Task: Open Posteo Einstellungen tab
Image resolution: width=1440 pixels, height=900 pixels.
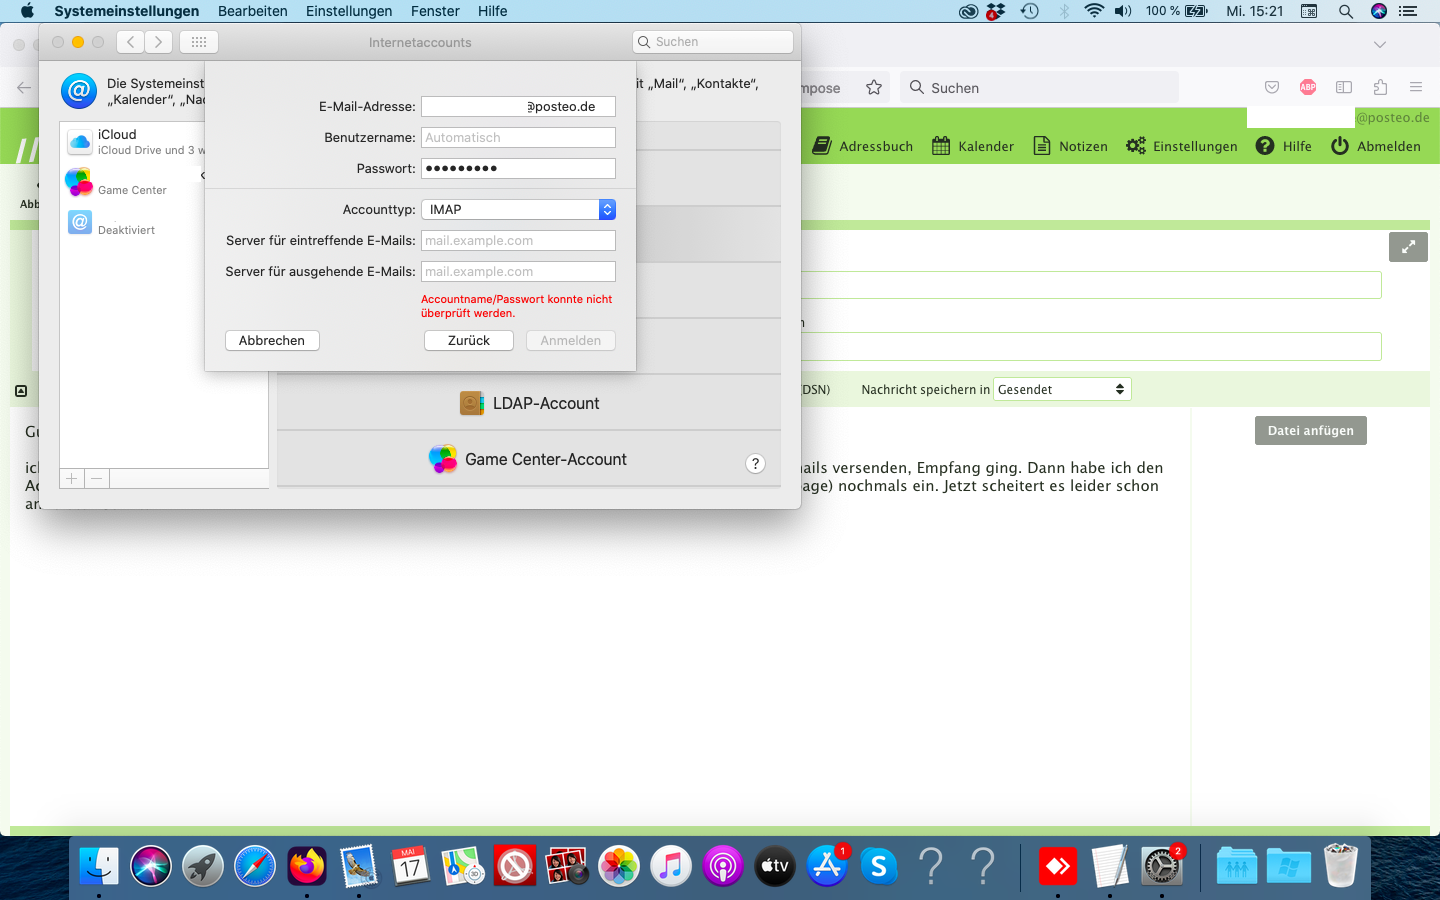Action: point(1182,146)
